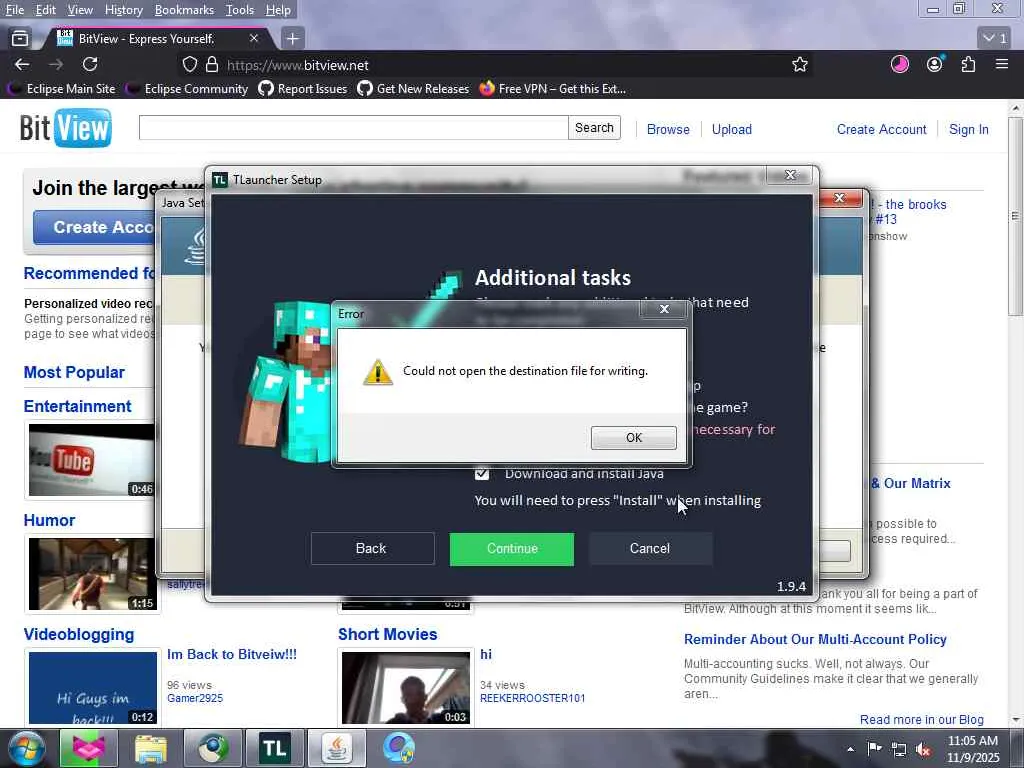Show hidden tray icons arrow
The height and width of the screenshot is (768, 1024).
(850, 749)
